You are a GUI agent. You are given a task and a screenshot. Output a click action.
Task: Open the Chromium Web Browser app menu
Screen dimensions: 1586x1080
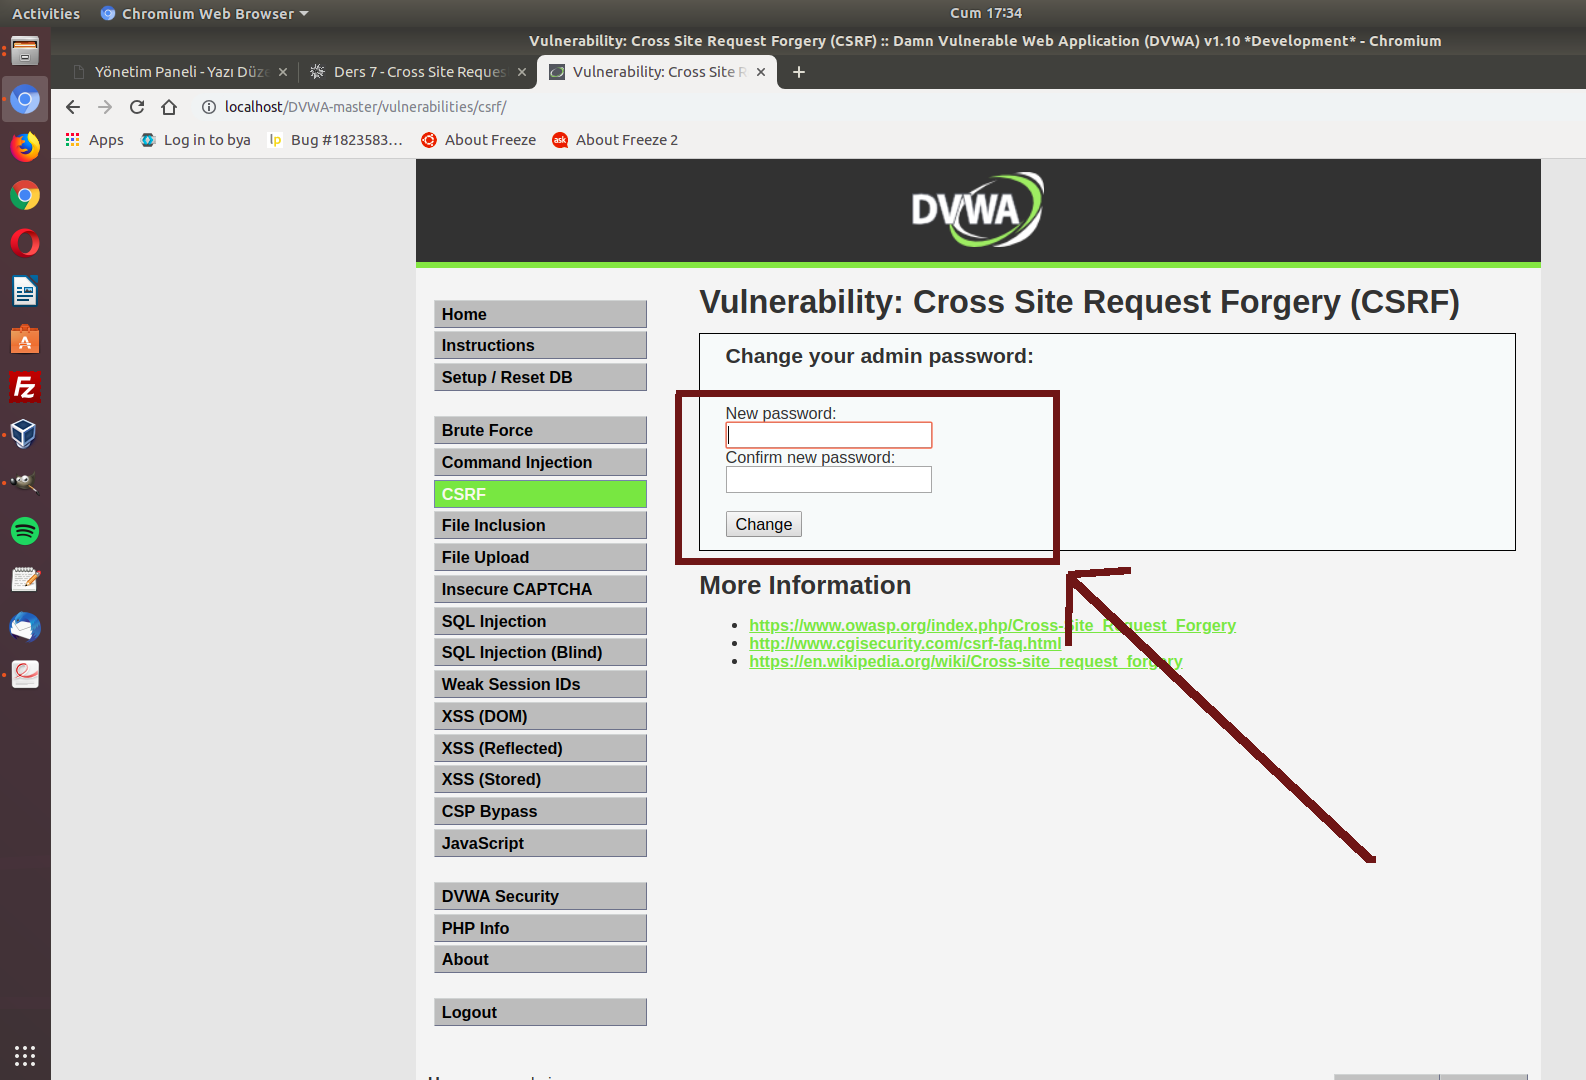(x=205, y=13)
